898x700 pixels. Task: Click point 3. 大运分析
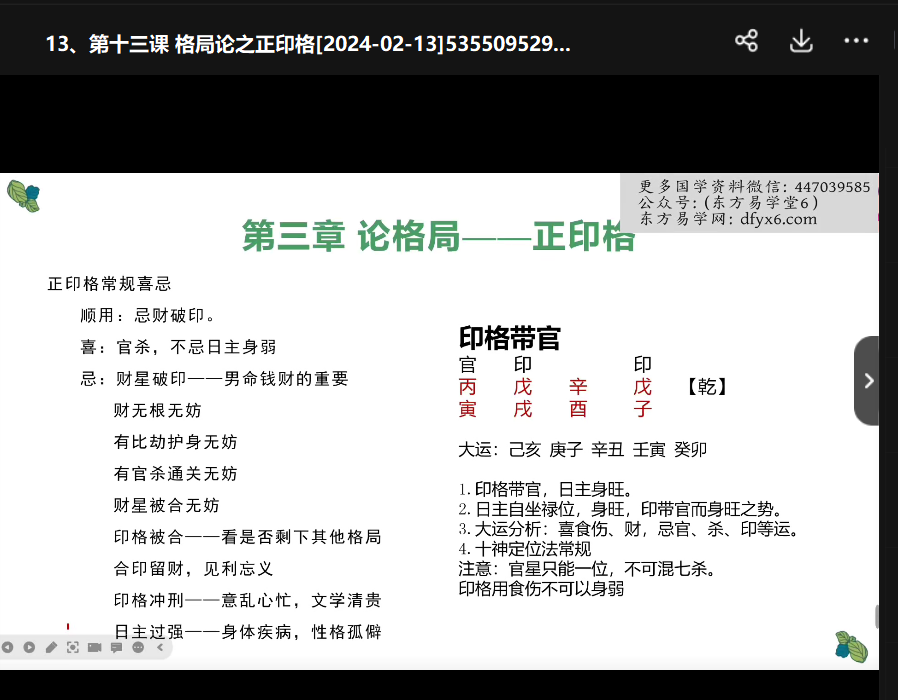(629, 529)
